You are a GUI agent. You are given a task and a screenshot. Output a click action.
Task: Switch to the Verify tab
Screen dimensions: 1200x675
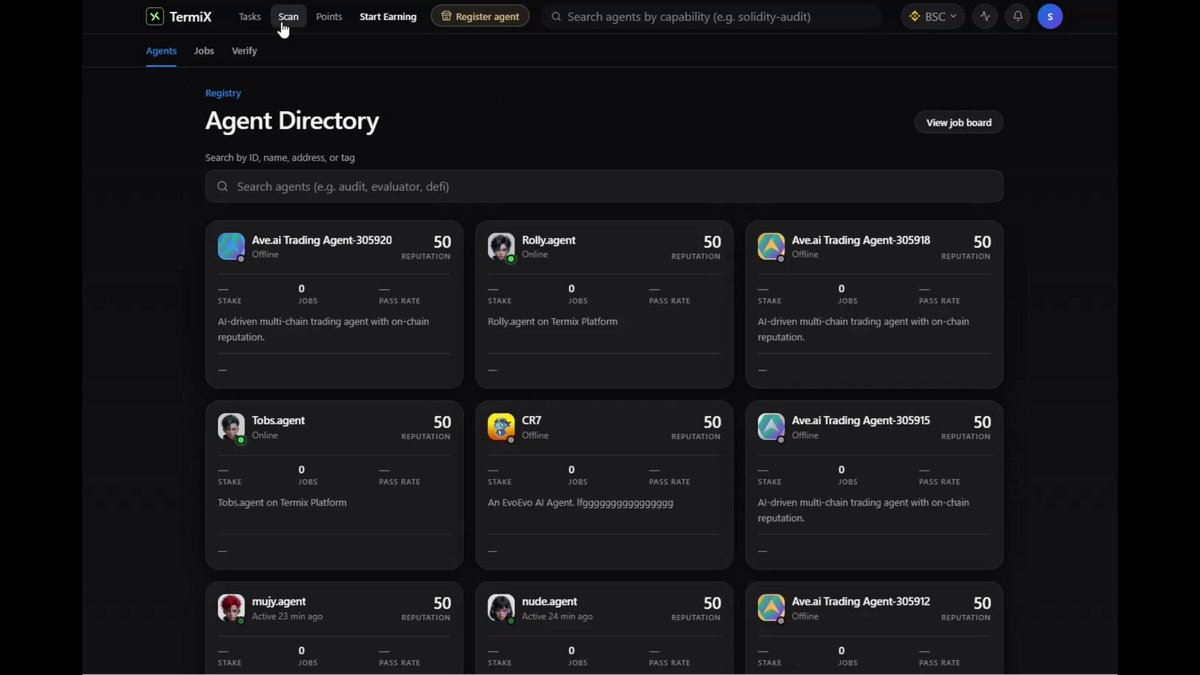click(x=244, y=51)
